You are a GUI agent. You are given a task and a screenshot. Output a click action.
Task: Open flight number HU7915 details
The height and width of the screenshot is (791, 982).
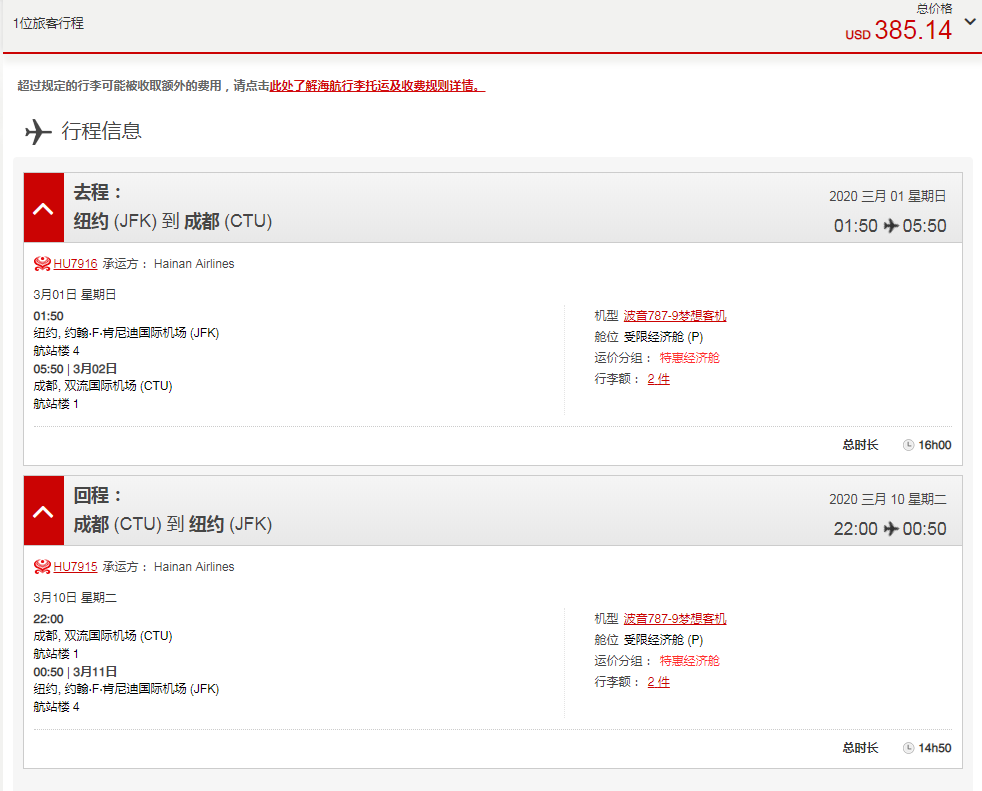click(x=75, y=567)
